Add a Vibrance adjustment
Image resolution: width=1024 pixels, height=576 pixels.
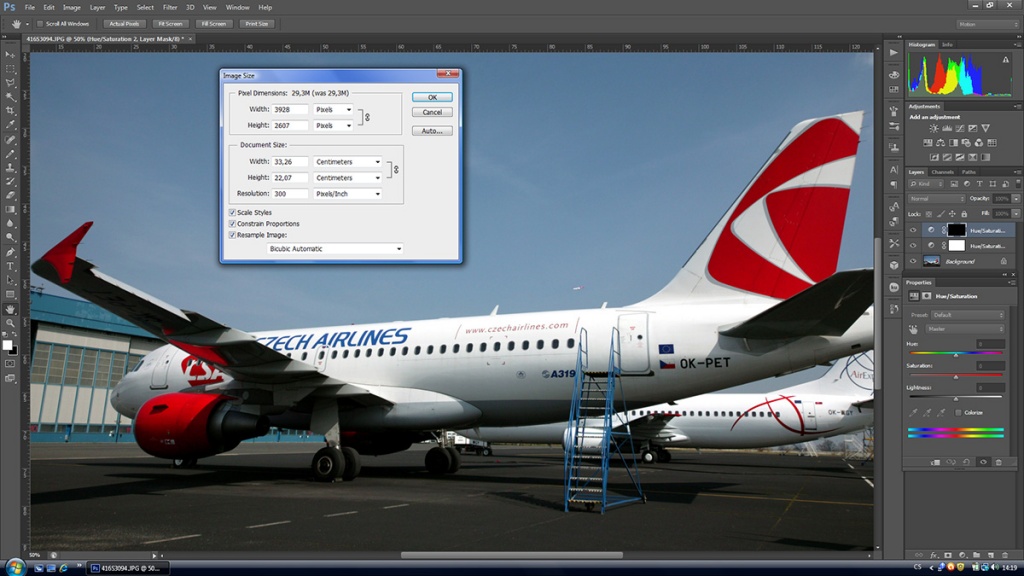click(x=985, y=129)
